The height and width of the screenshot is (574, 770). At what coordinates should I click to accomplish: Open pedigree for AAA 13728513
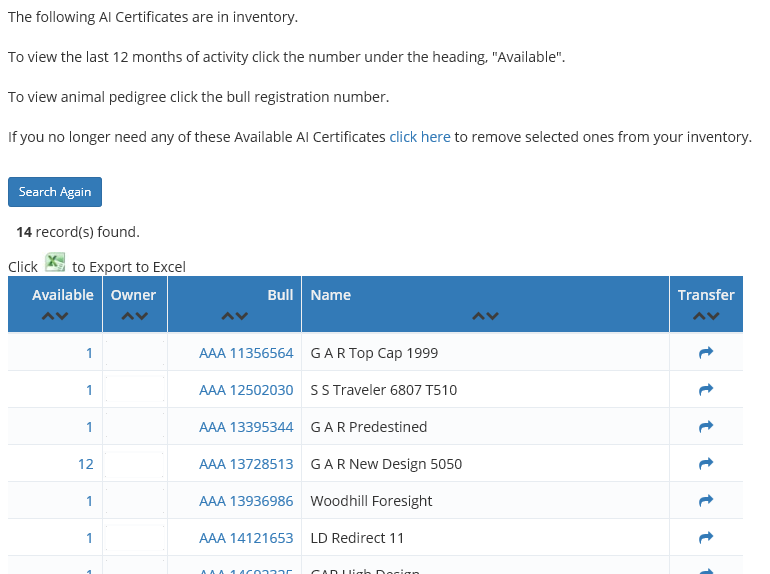[246, 464]
